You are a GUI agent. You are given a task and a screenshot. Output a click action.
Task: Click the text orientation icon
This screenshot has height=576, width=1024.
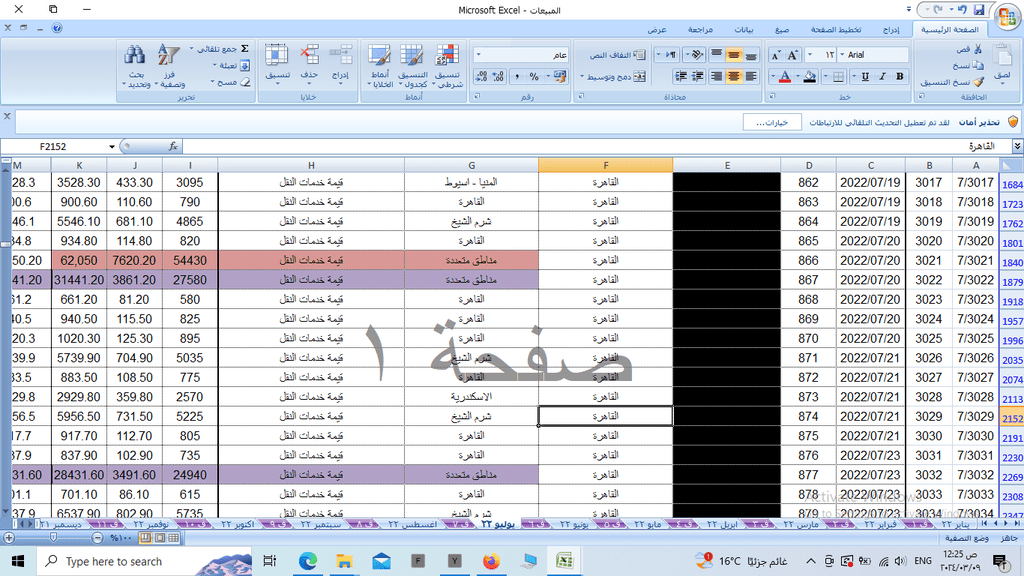[697, 55]
